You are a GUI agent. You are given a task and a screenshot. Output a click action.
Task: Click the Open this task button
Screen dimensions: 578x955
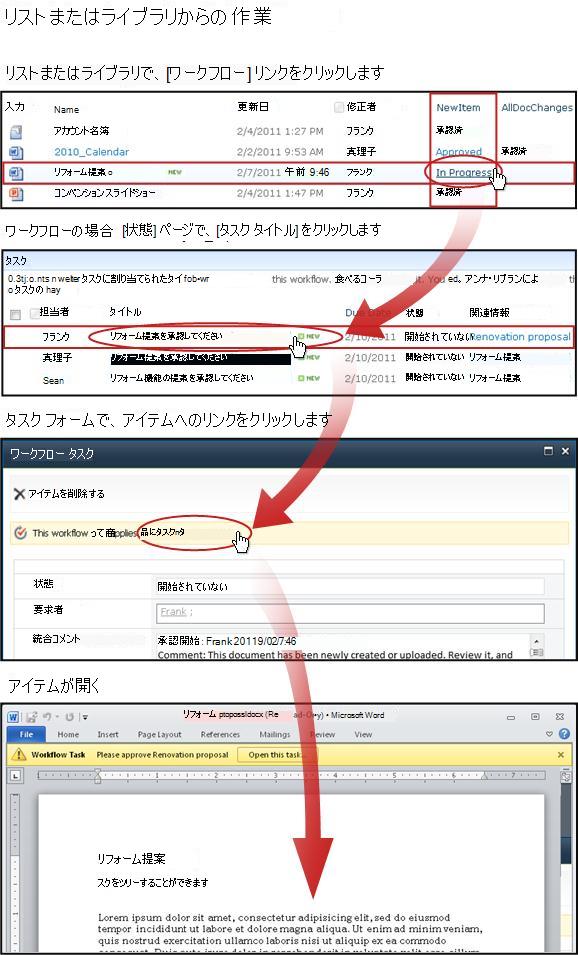276,755
